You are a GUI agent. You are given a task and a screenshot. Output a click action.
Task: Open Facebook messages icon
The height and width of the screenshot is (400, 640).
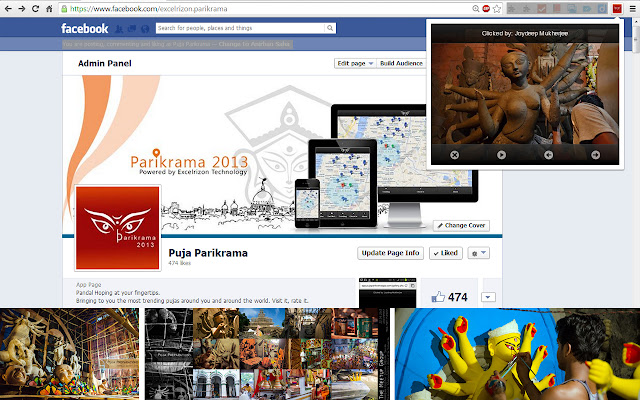pos(132,29)
